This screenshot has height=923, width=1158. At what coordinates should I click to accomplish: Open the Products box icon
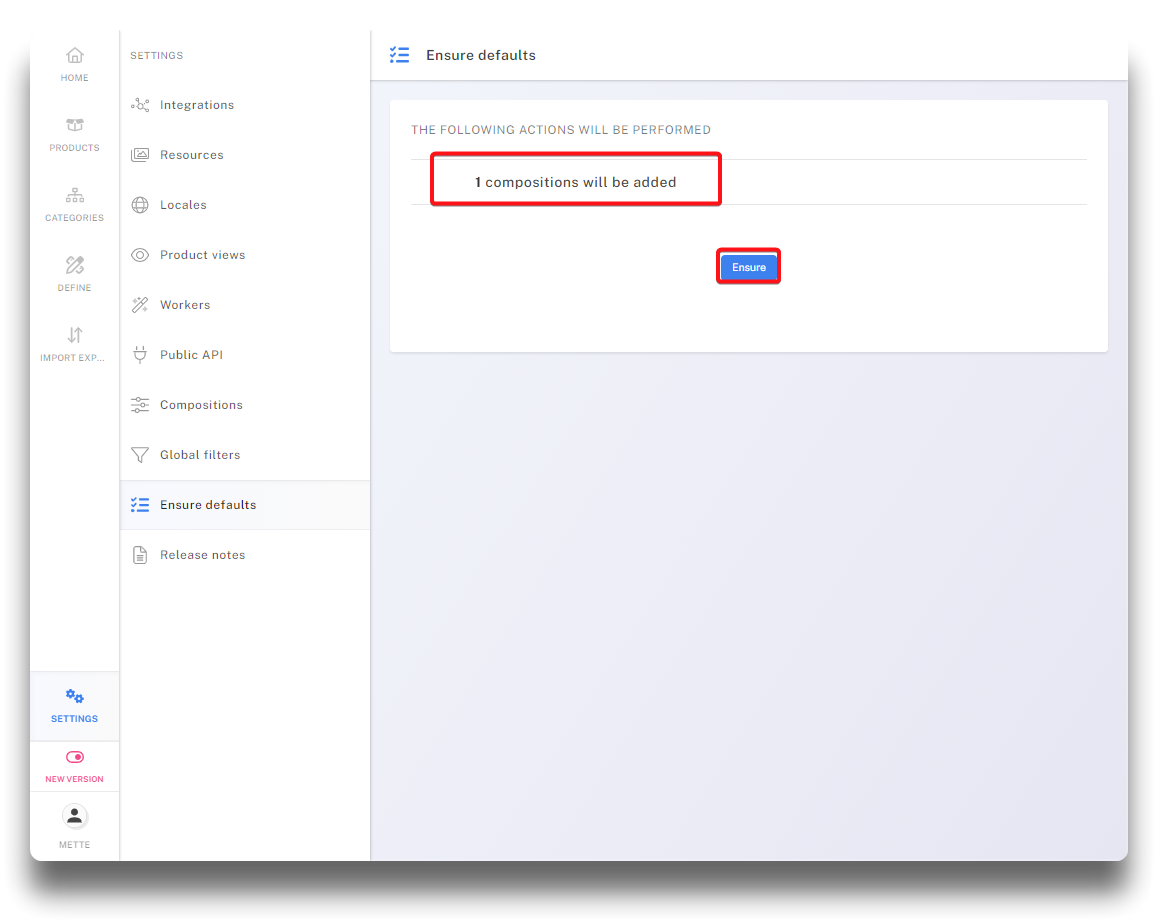point(75,125)
